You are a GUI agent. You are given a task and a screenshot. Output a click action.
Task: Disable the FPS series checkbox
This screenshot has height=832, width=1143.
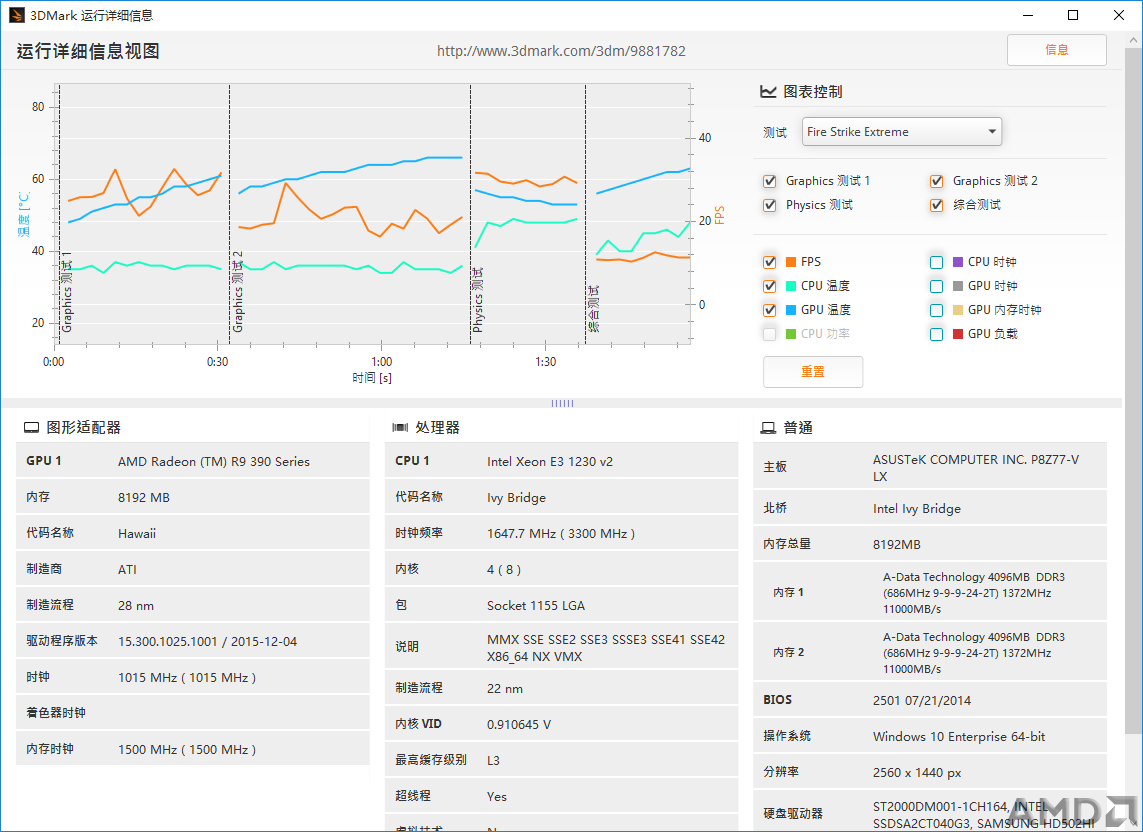tap(769, 262)
